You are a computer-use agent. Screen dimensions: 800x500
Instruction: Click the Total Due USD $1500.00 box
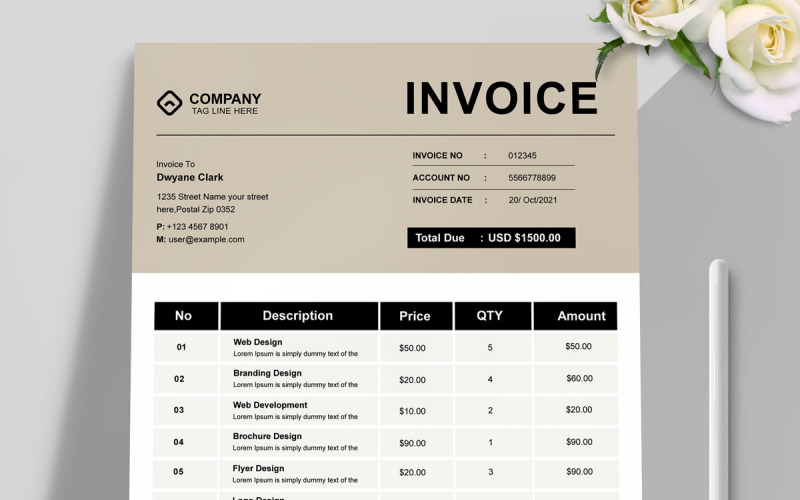click(x=491, y=238)
